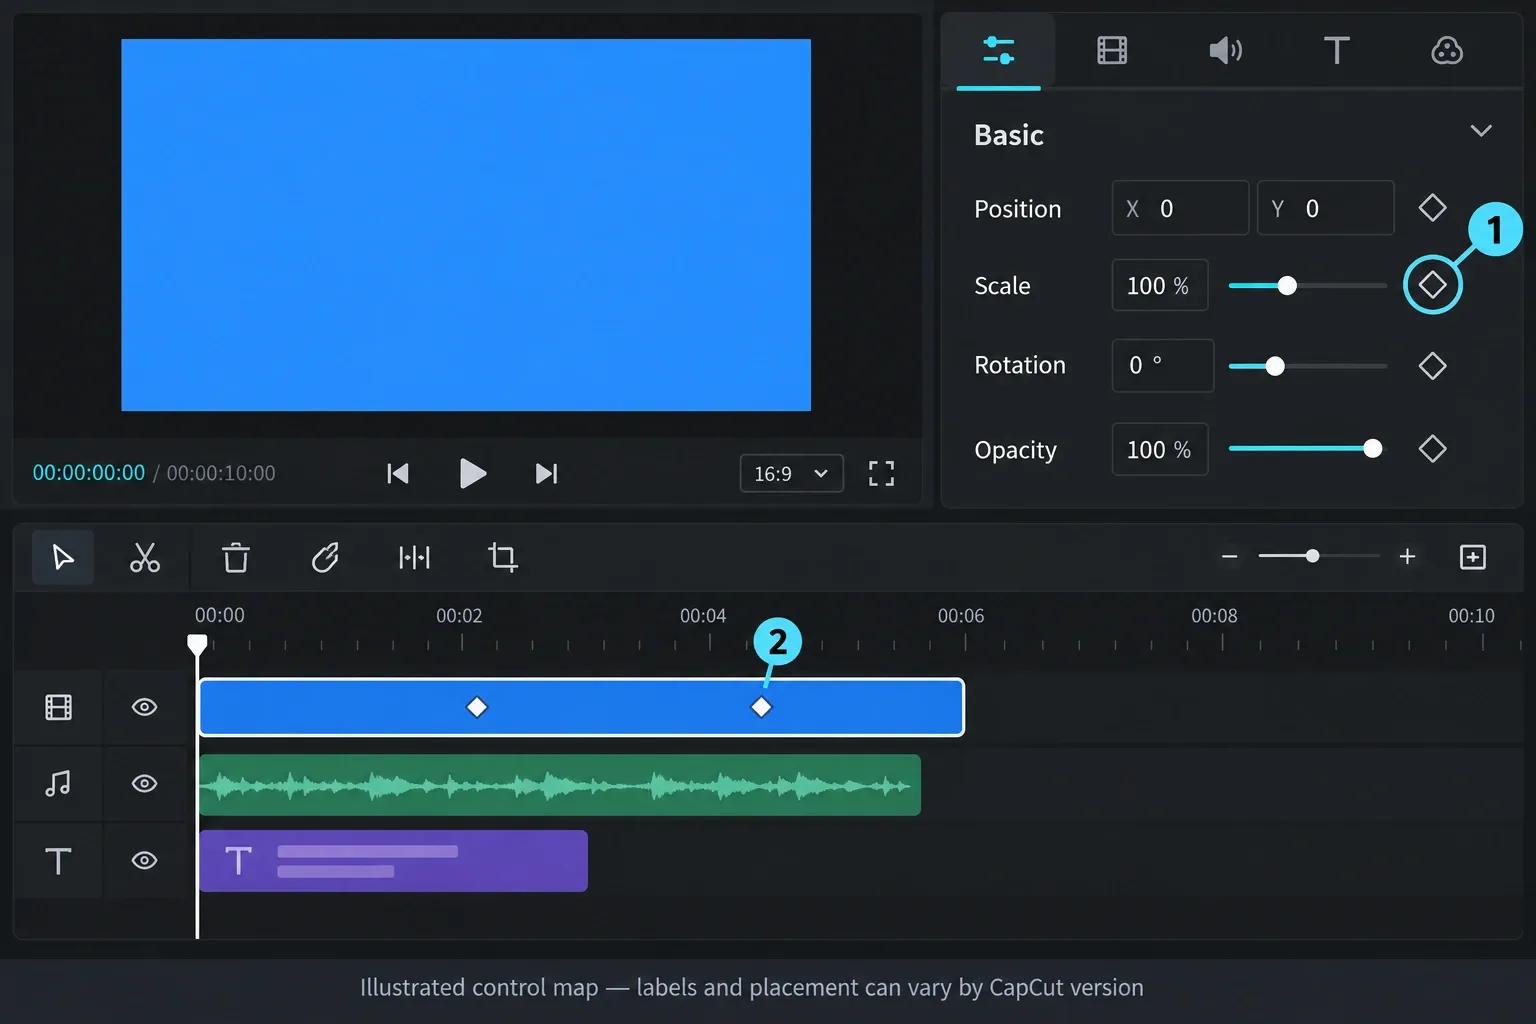Click the Opacity slider handle

click(1373, 449)
